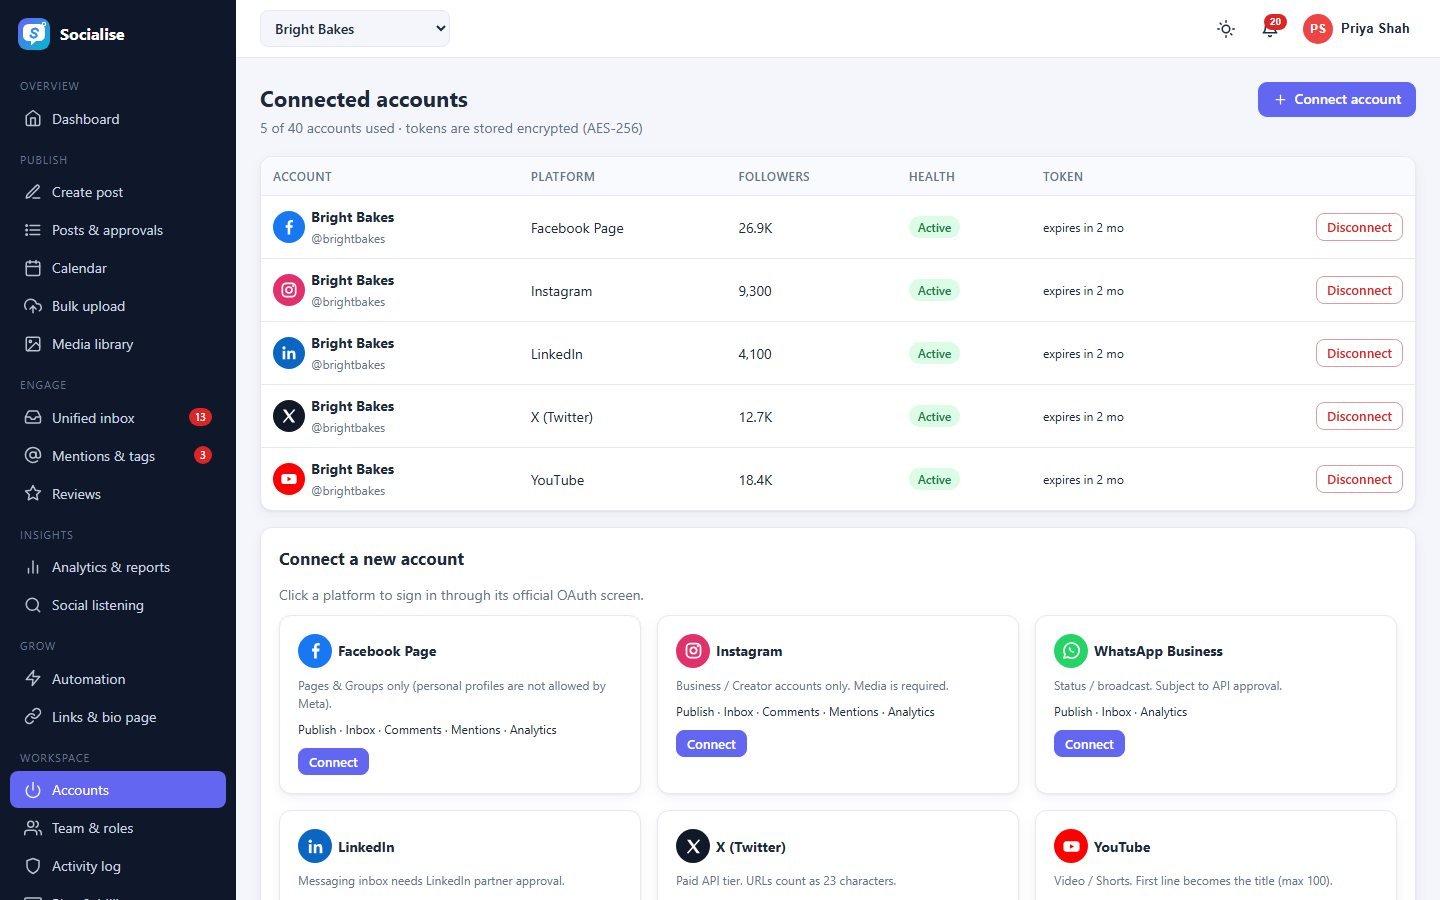Open Analytics & reports
Screen dimensions: 1440x900
coord(118,567)
